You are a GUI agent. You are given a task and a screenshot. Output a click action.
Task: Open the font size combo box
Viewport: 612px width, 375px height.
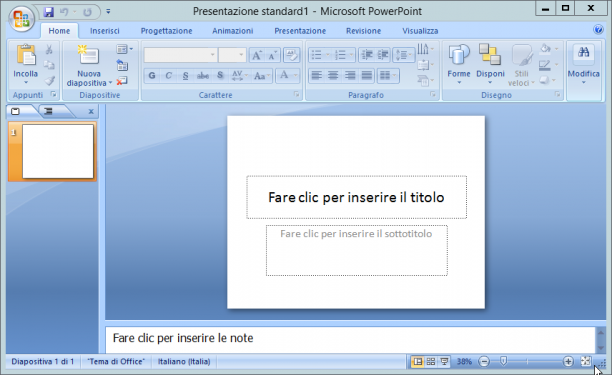pyautogui.click(x=232, y=55)
